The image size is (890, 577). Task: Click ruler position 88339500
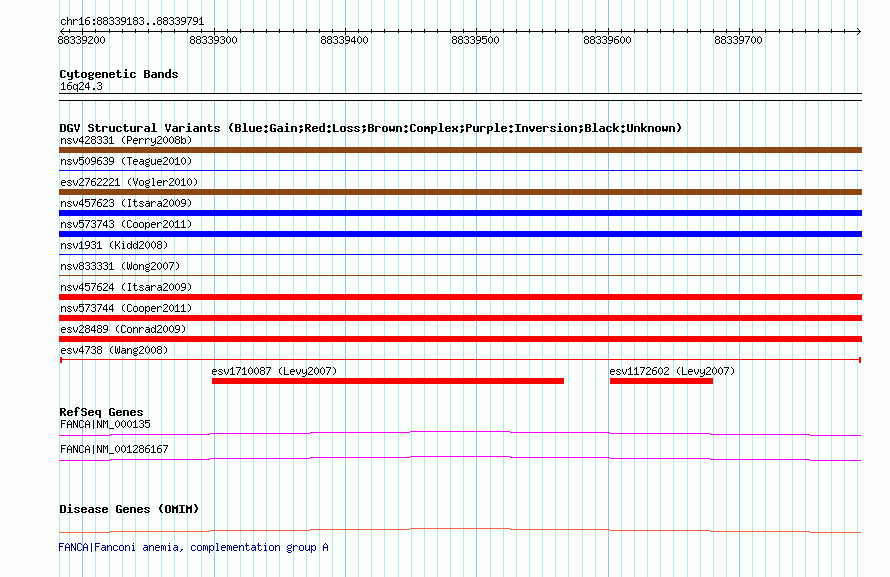[476, 40]
